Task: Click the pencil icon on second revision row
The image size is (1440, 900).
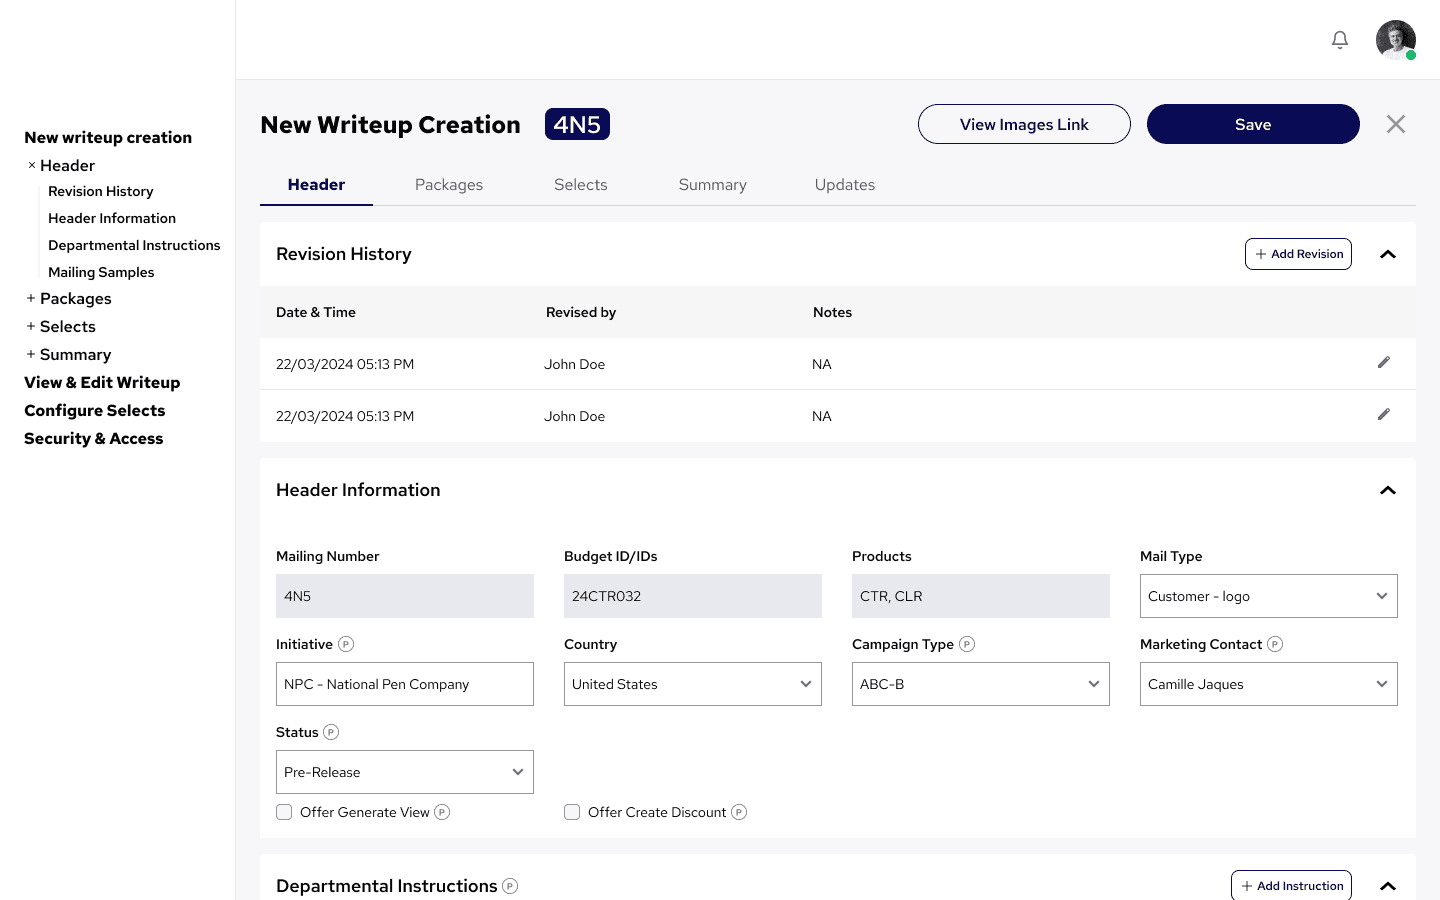Action: coord(1384,414)
